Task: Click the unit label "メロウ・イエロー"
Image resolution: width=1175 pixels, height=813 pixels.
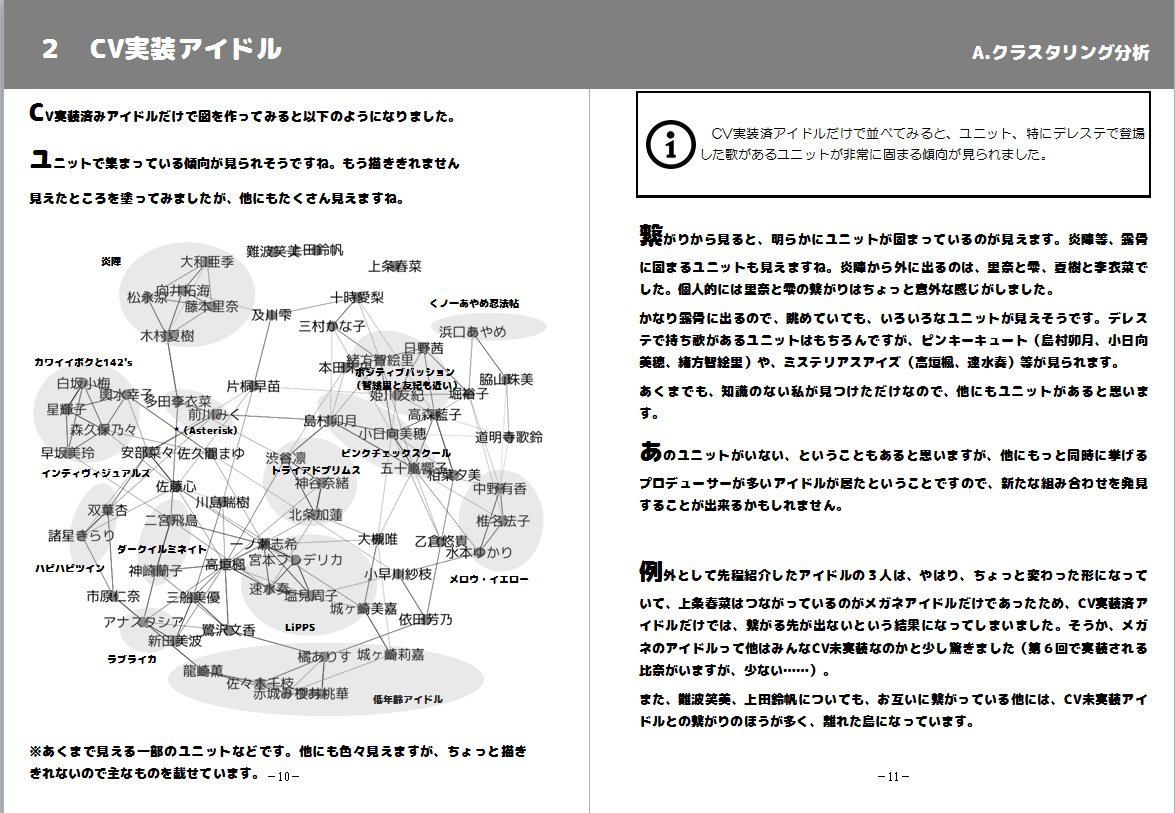Action: coord(489,579)
